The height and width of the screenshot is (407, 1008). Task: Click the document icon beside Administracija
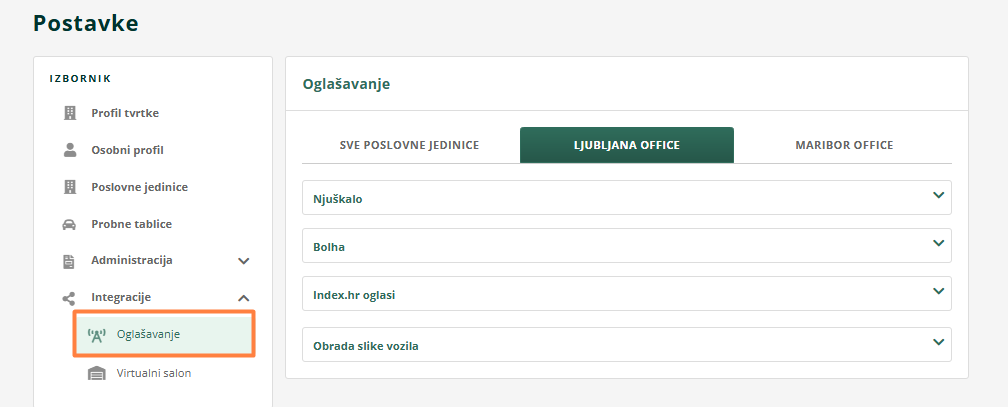tap(70, 261)
